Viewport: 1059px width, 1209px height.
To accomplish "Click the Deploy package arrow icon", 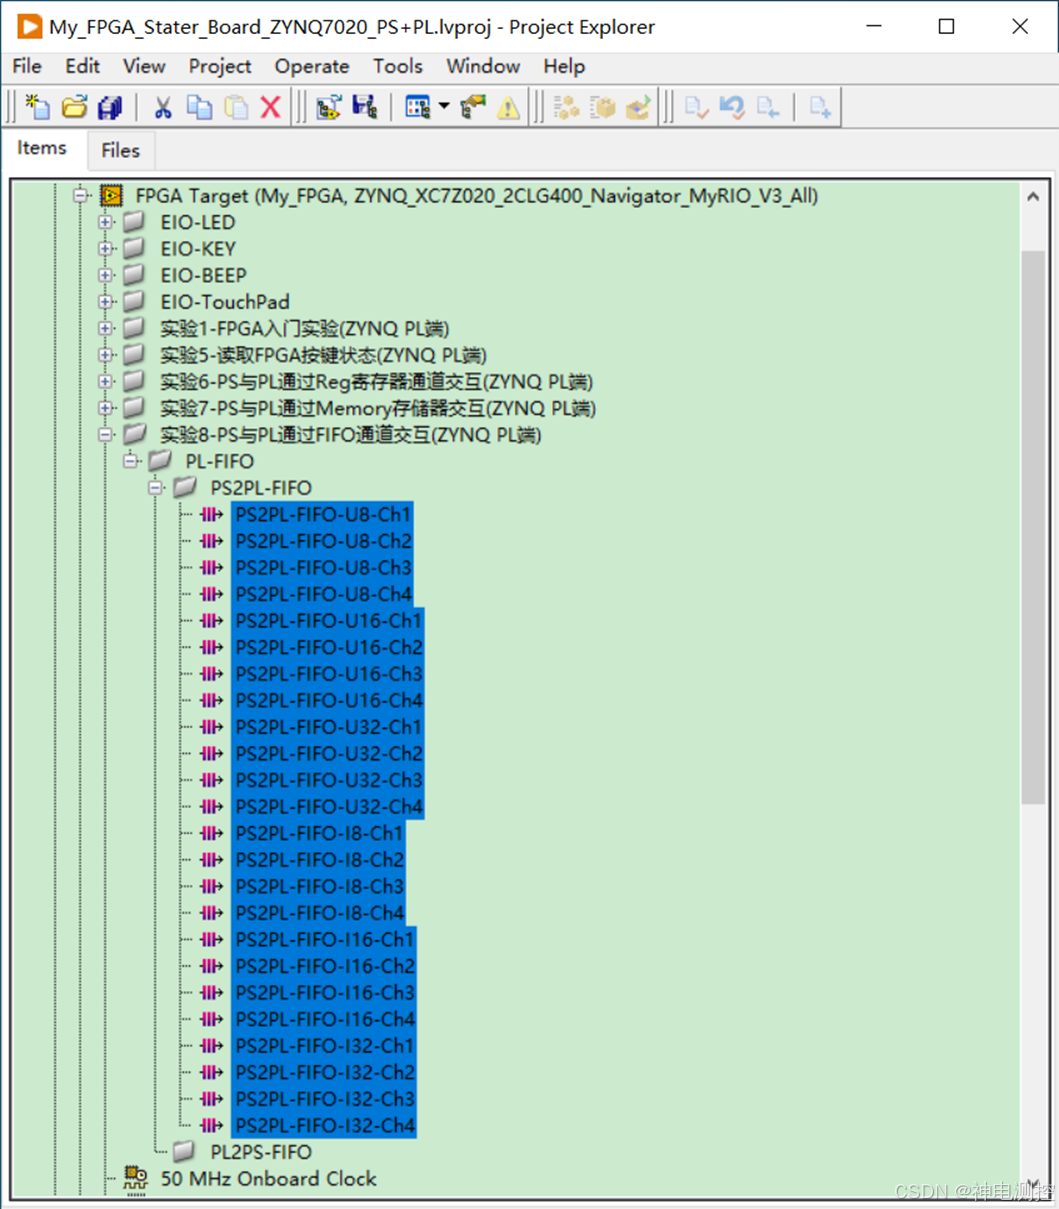I will pos(638,107).
